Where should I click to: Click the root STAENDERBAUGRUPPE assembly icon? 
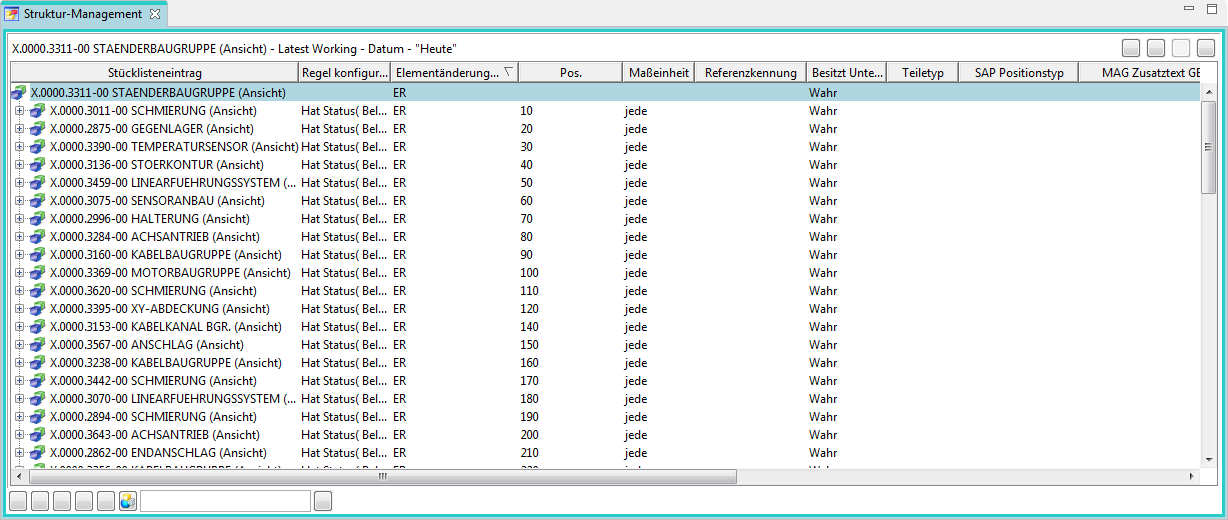coord(19,93)
